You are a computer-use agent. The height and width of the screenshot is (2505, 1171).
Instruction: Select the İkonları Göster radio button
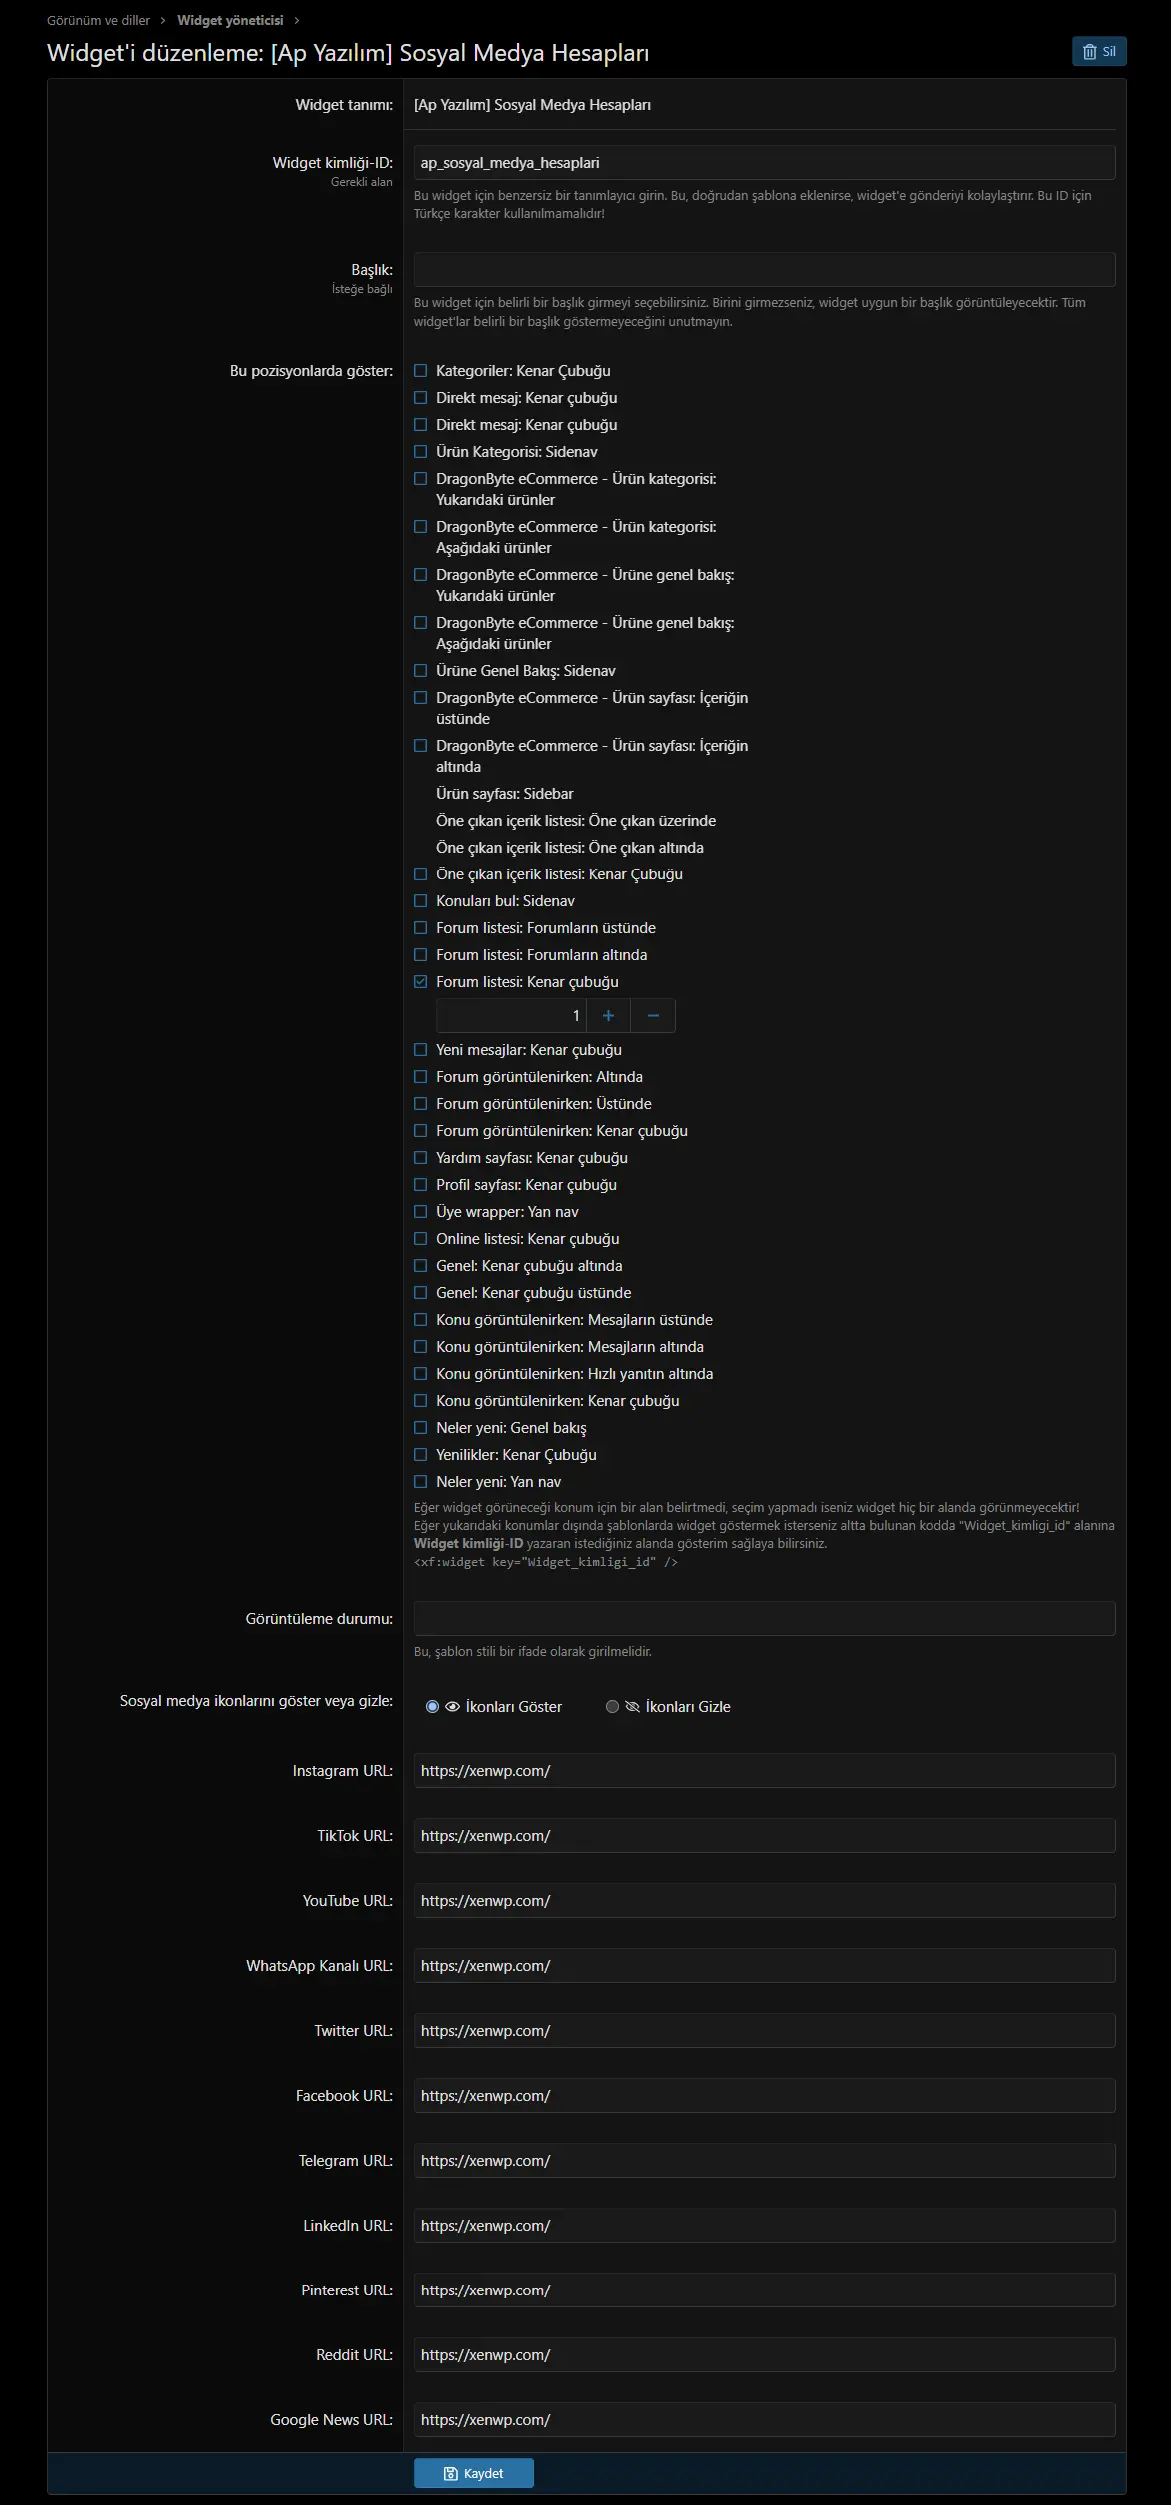pyautogui.click(x=432, y=1707)
